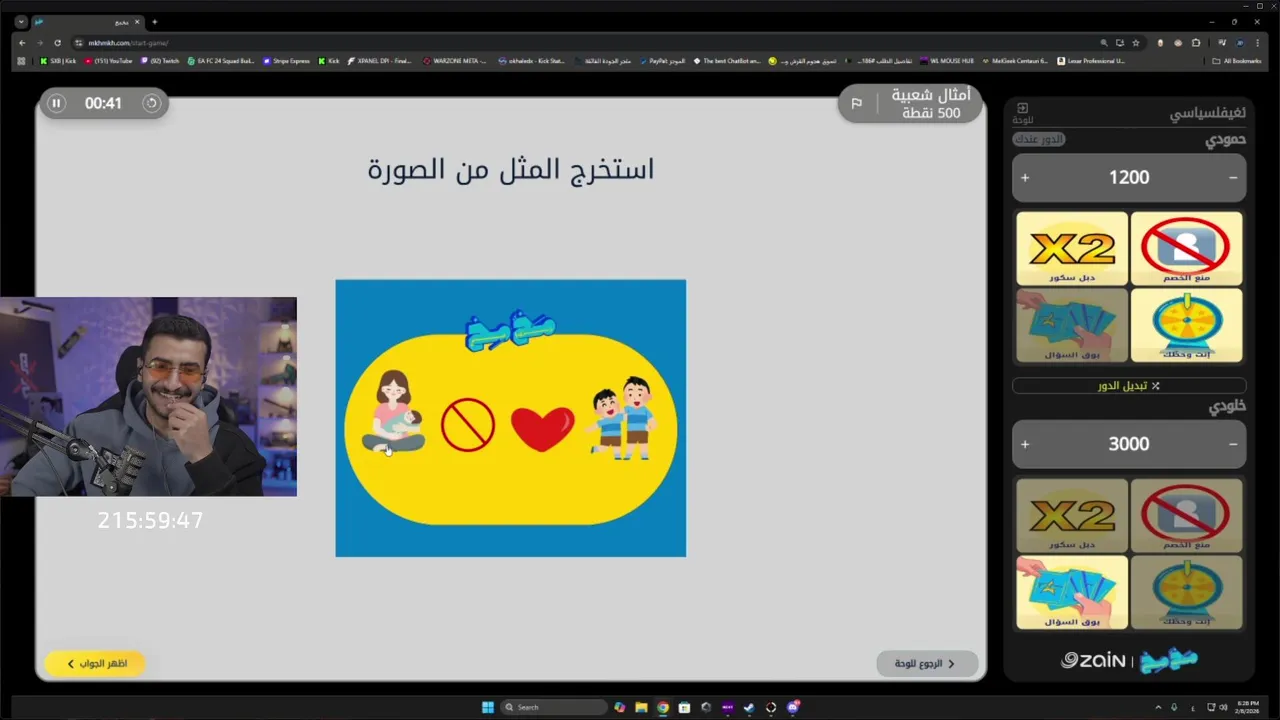Use خلودي's بوق السؤال cards power-up
The image size is (1280, 720).
[1072, 592]
